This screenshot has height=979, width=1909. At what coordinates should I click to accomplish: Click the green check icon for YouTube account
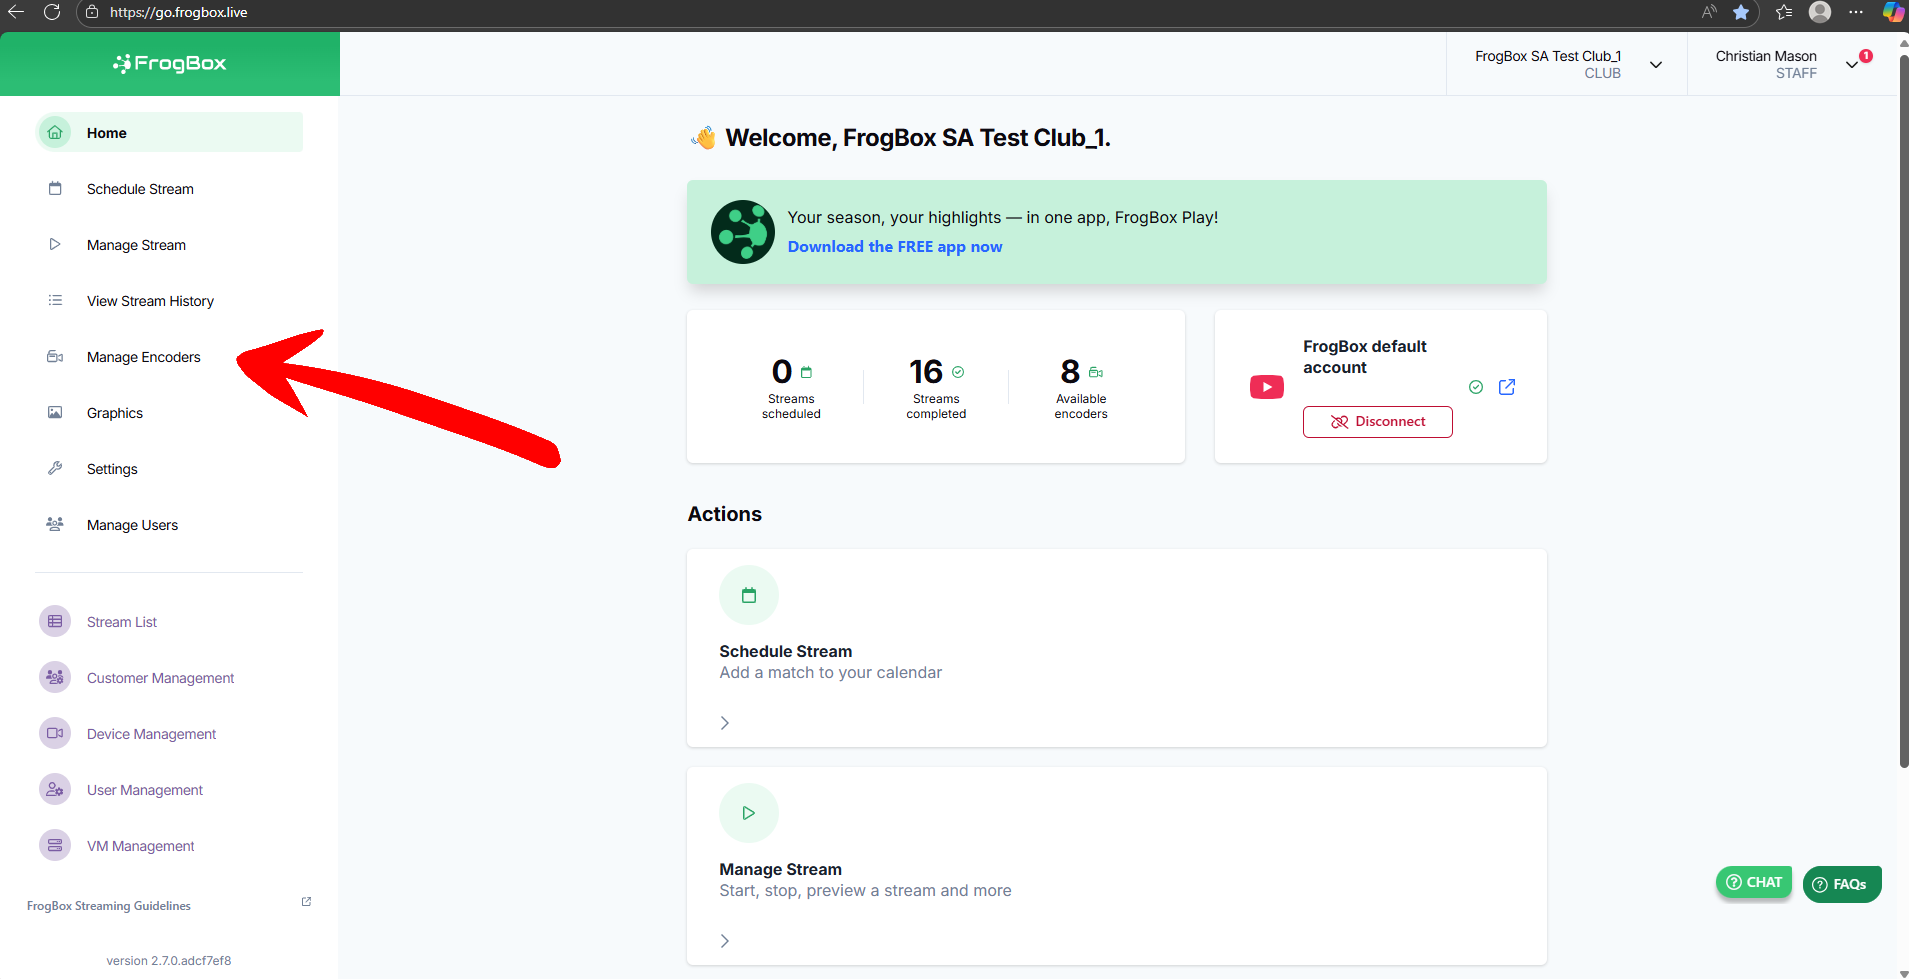(x=1476, y=387)
